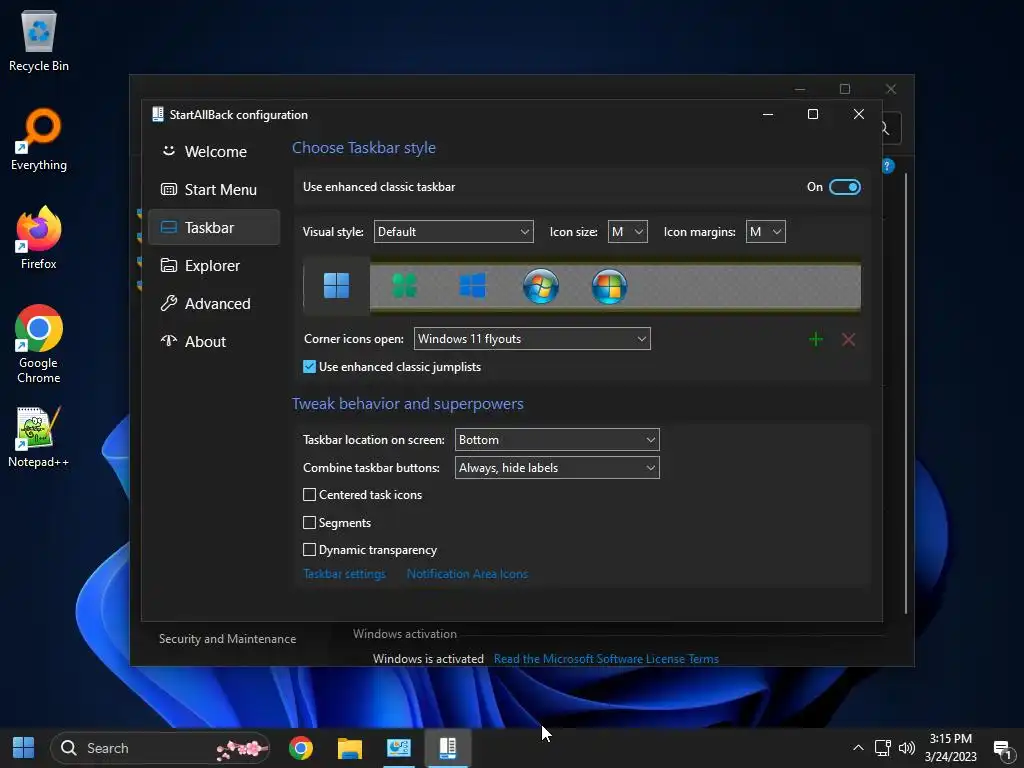
Task: Select the Windows Vista orb start icon
Action: tap(609, 285)
